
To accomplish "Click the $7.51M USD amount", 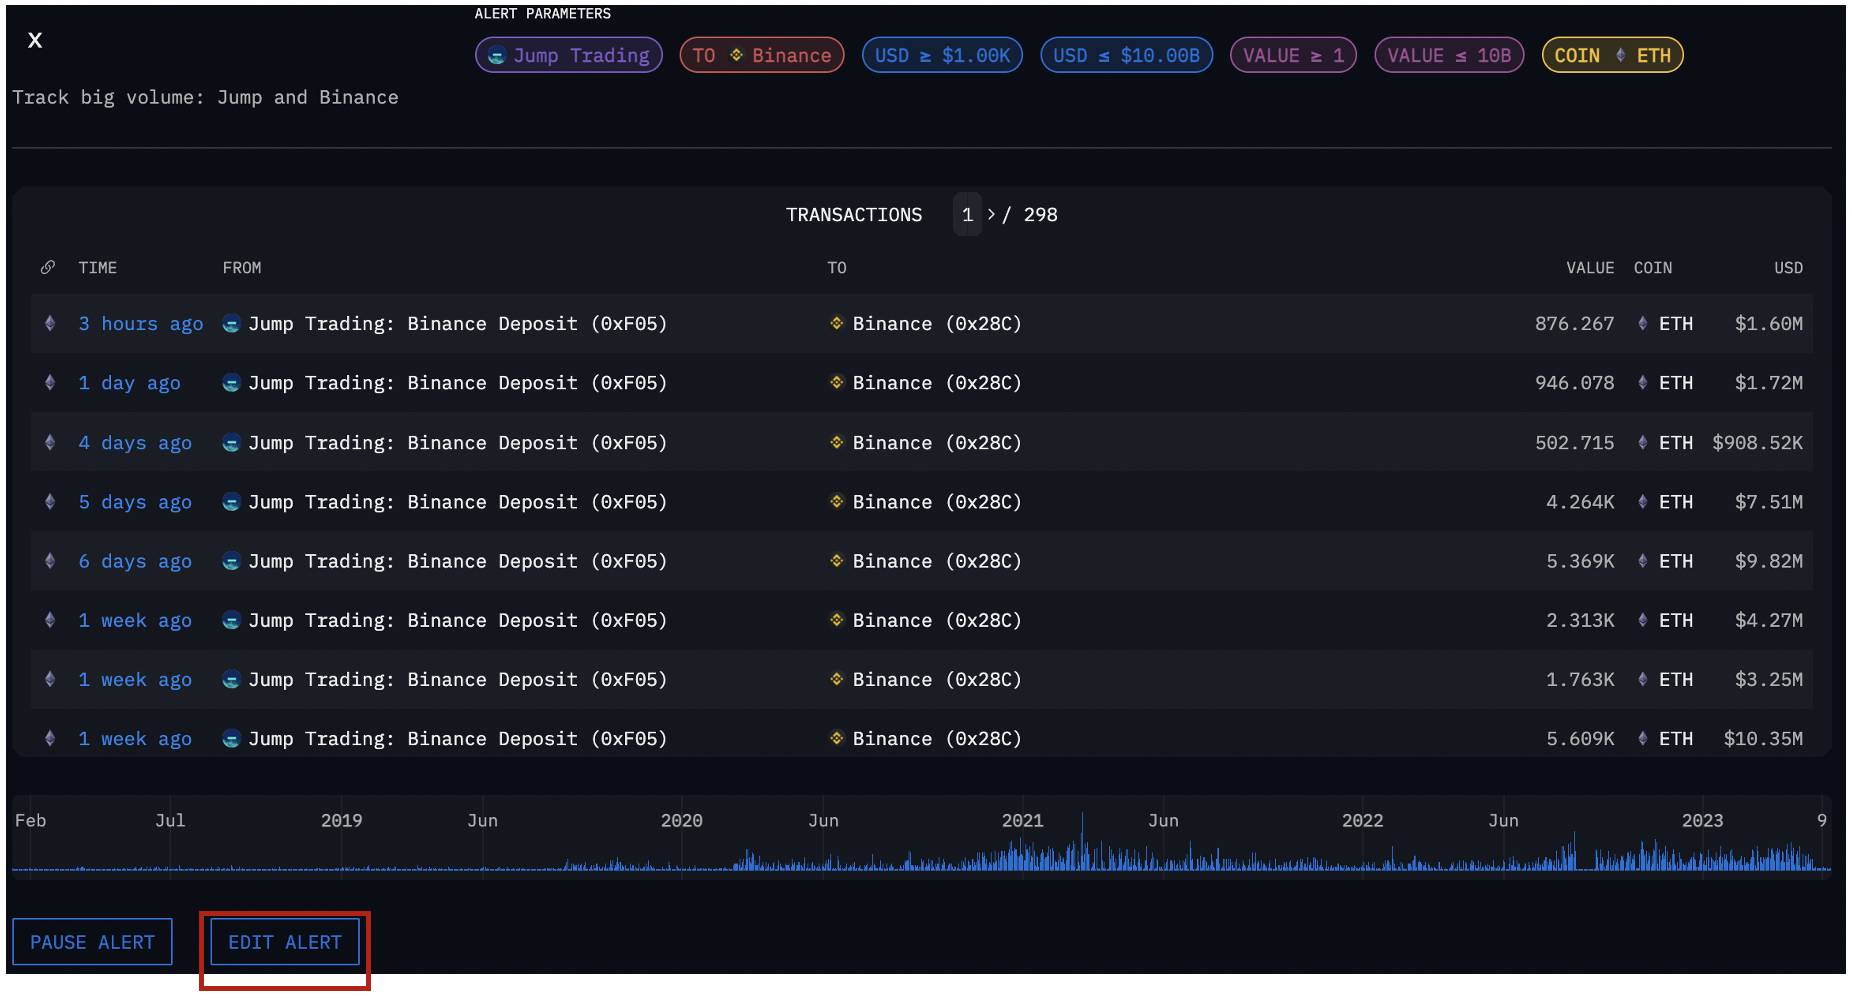I will 1768,502.
